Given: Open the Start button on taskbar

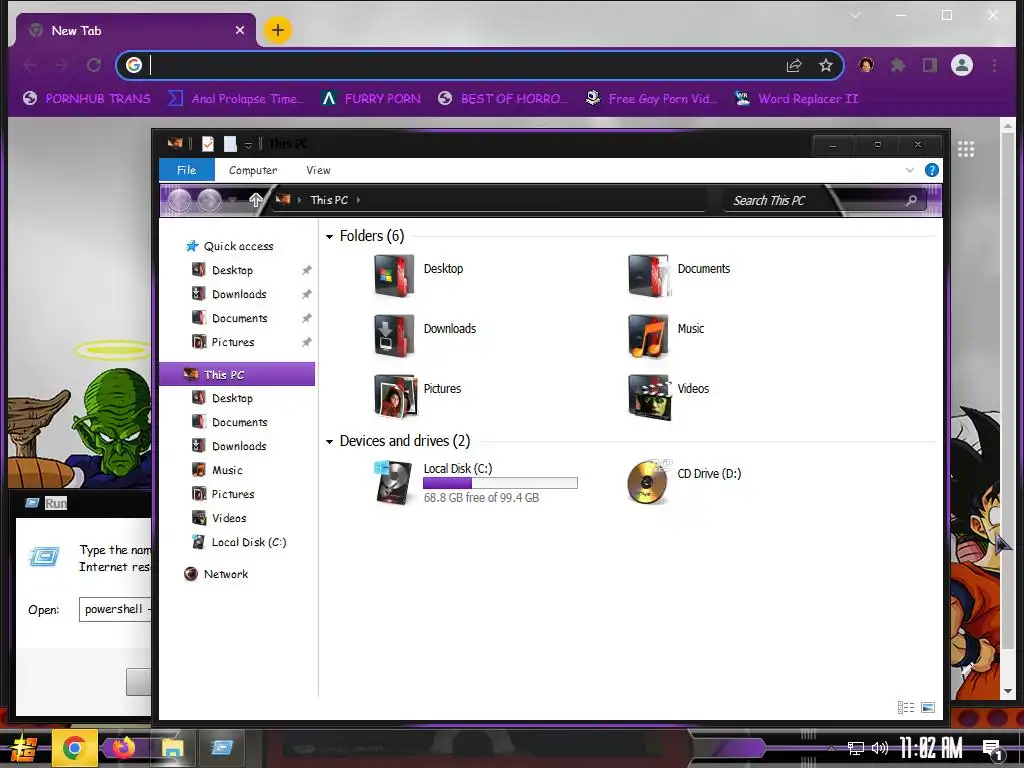Looking at the screenshot, I should point(22,748).
